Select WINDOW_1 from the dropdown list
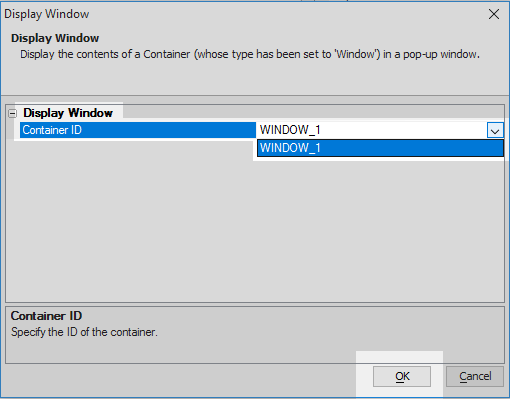This screenshot has width=510, height=399. [380, 148]
